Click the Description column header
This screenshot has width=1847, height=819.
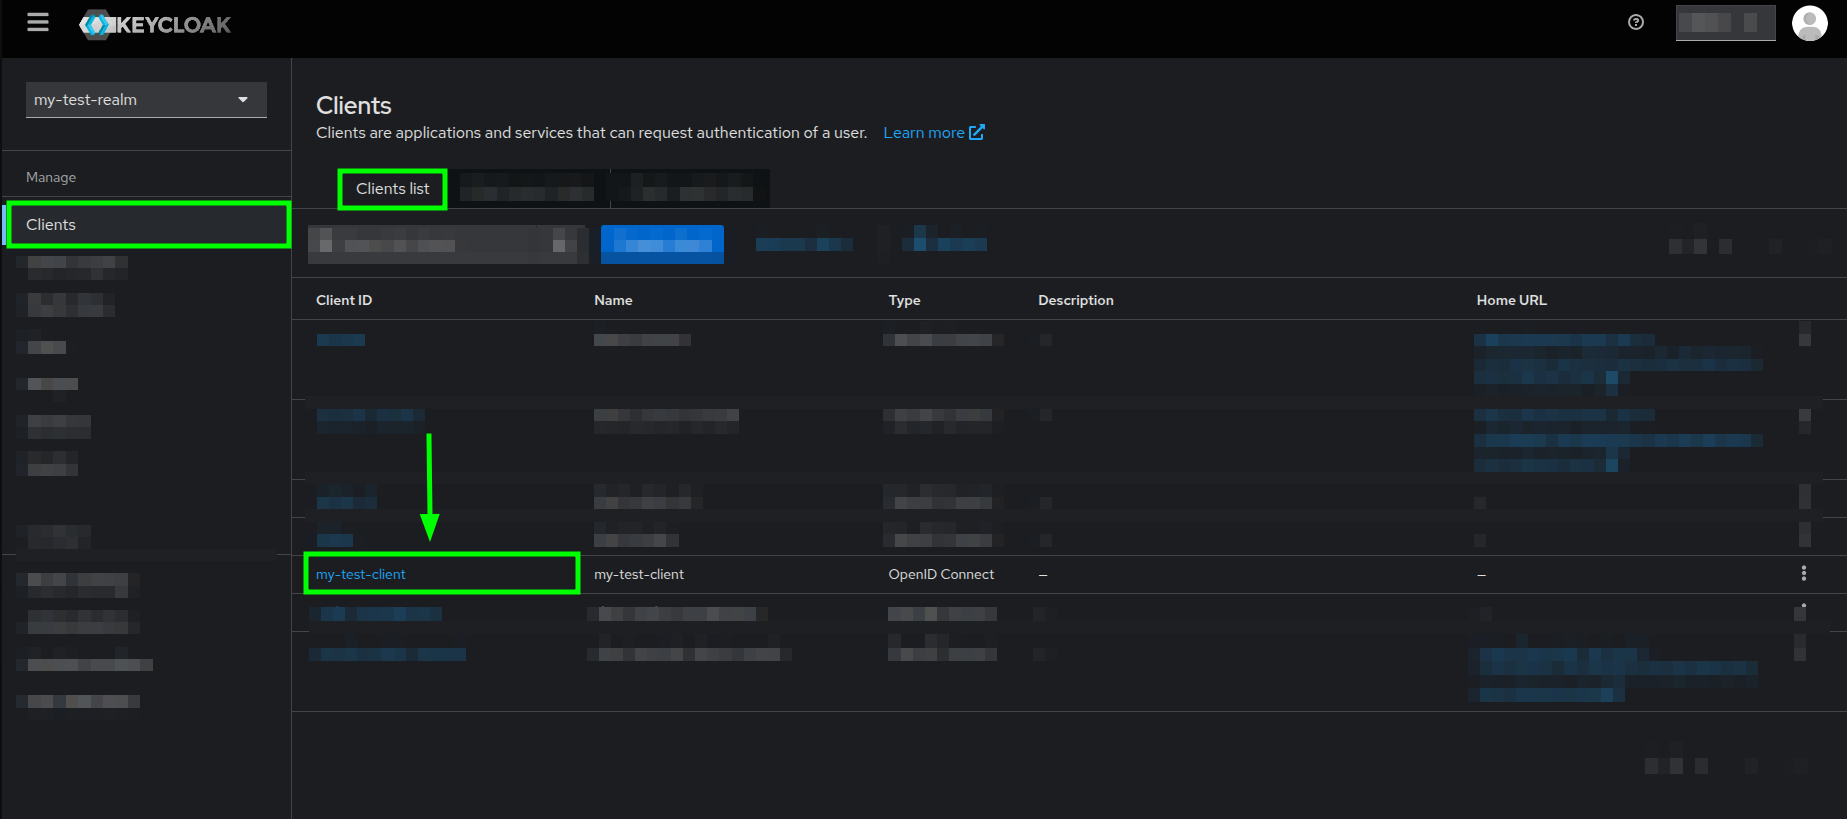coord(1076,300)
